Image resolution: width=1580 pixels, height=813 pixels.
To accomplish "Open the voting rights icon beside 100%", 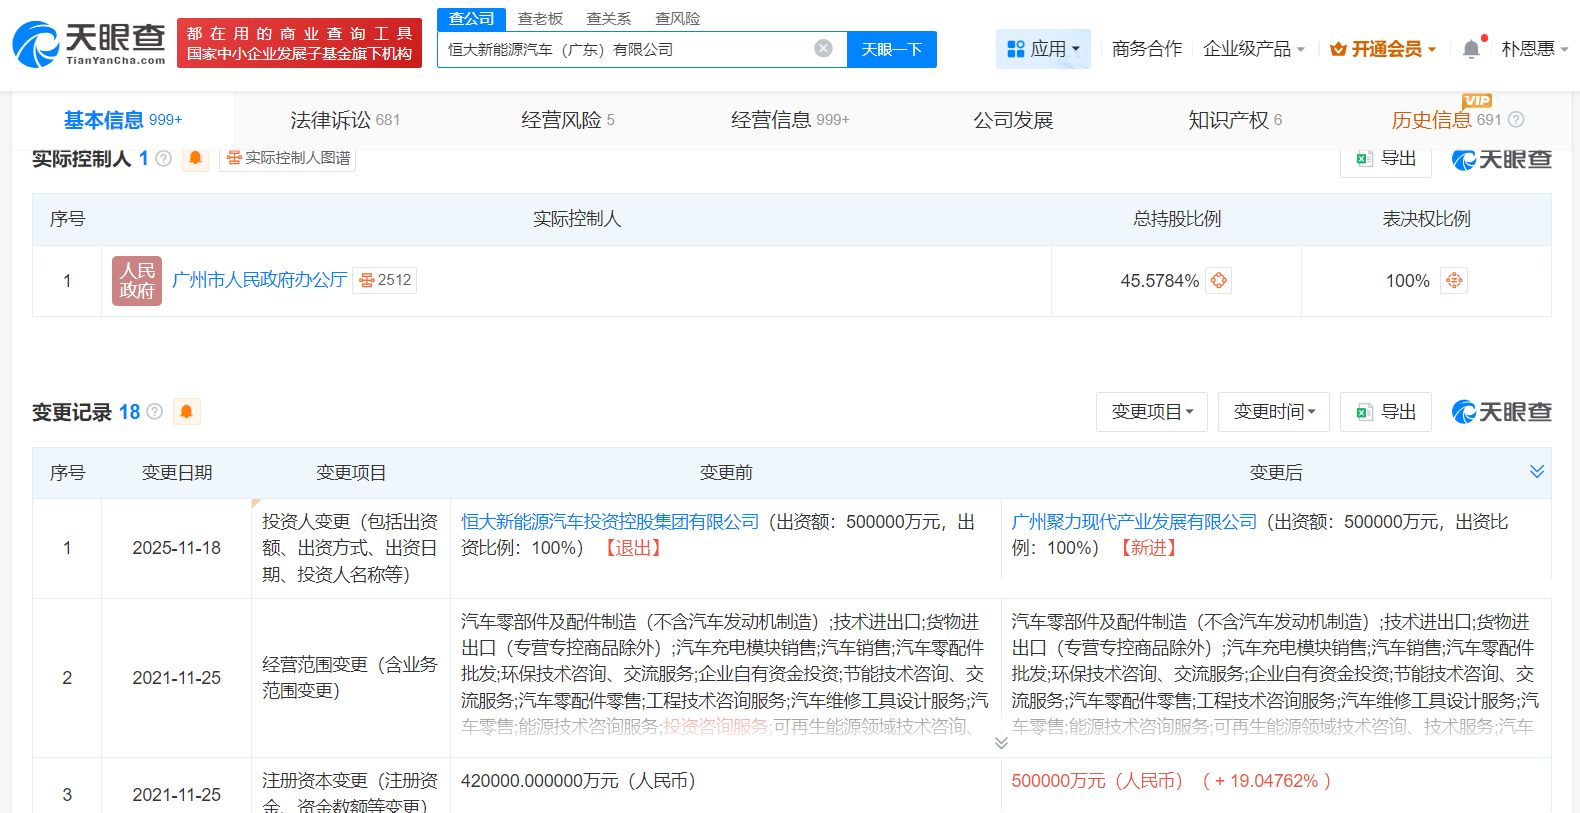I will [1454, 281].
